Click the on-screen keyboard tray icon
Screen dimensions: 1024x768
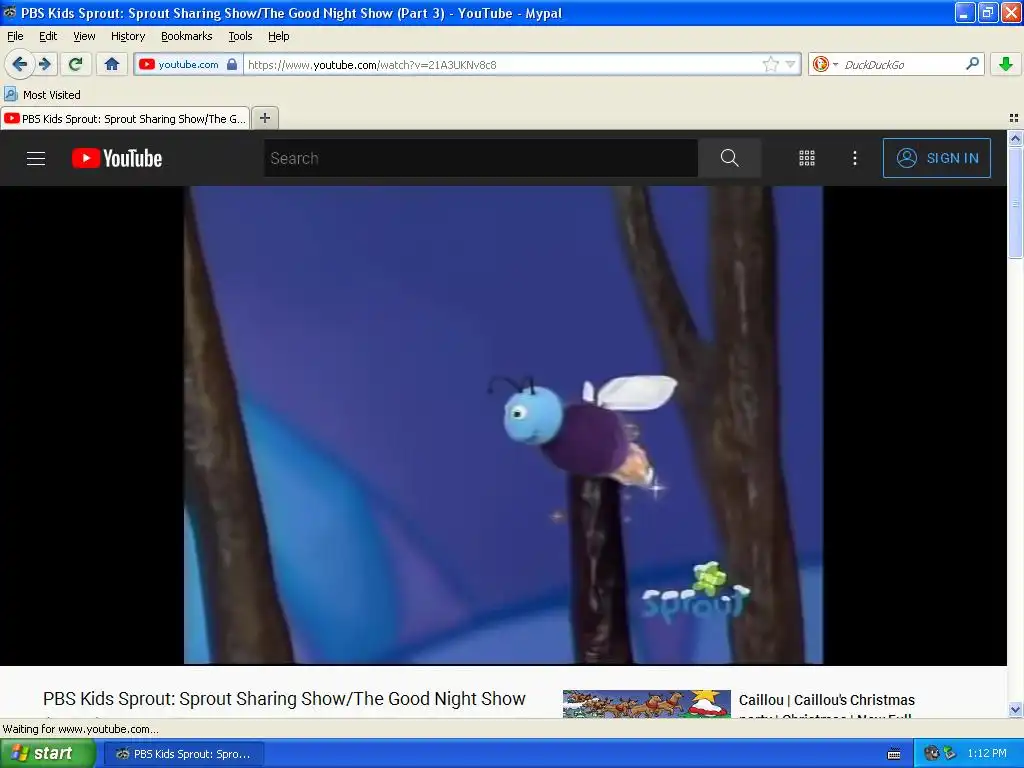(894, 754)
